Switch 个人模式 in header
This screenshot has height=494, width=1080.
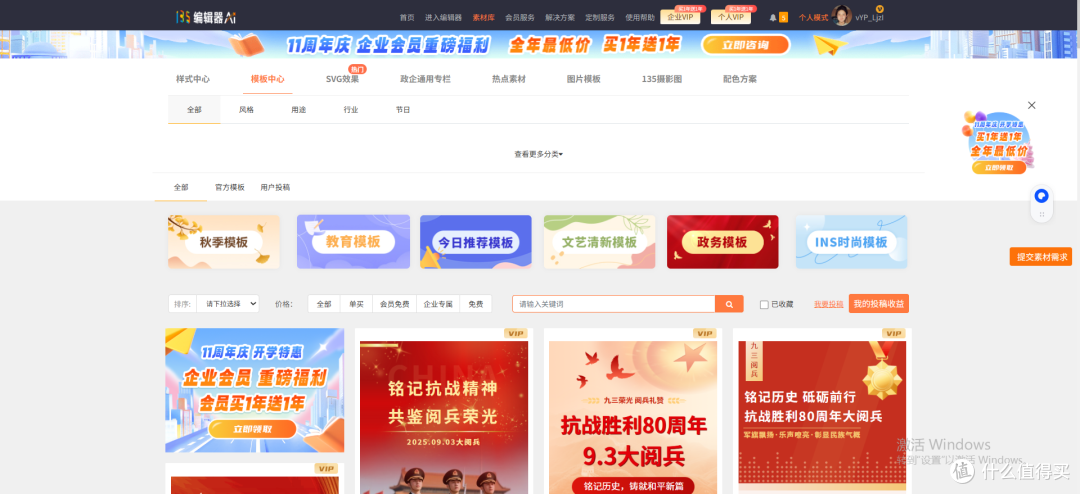[813, 18]
